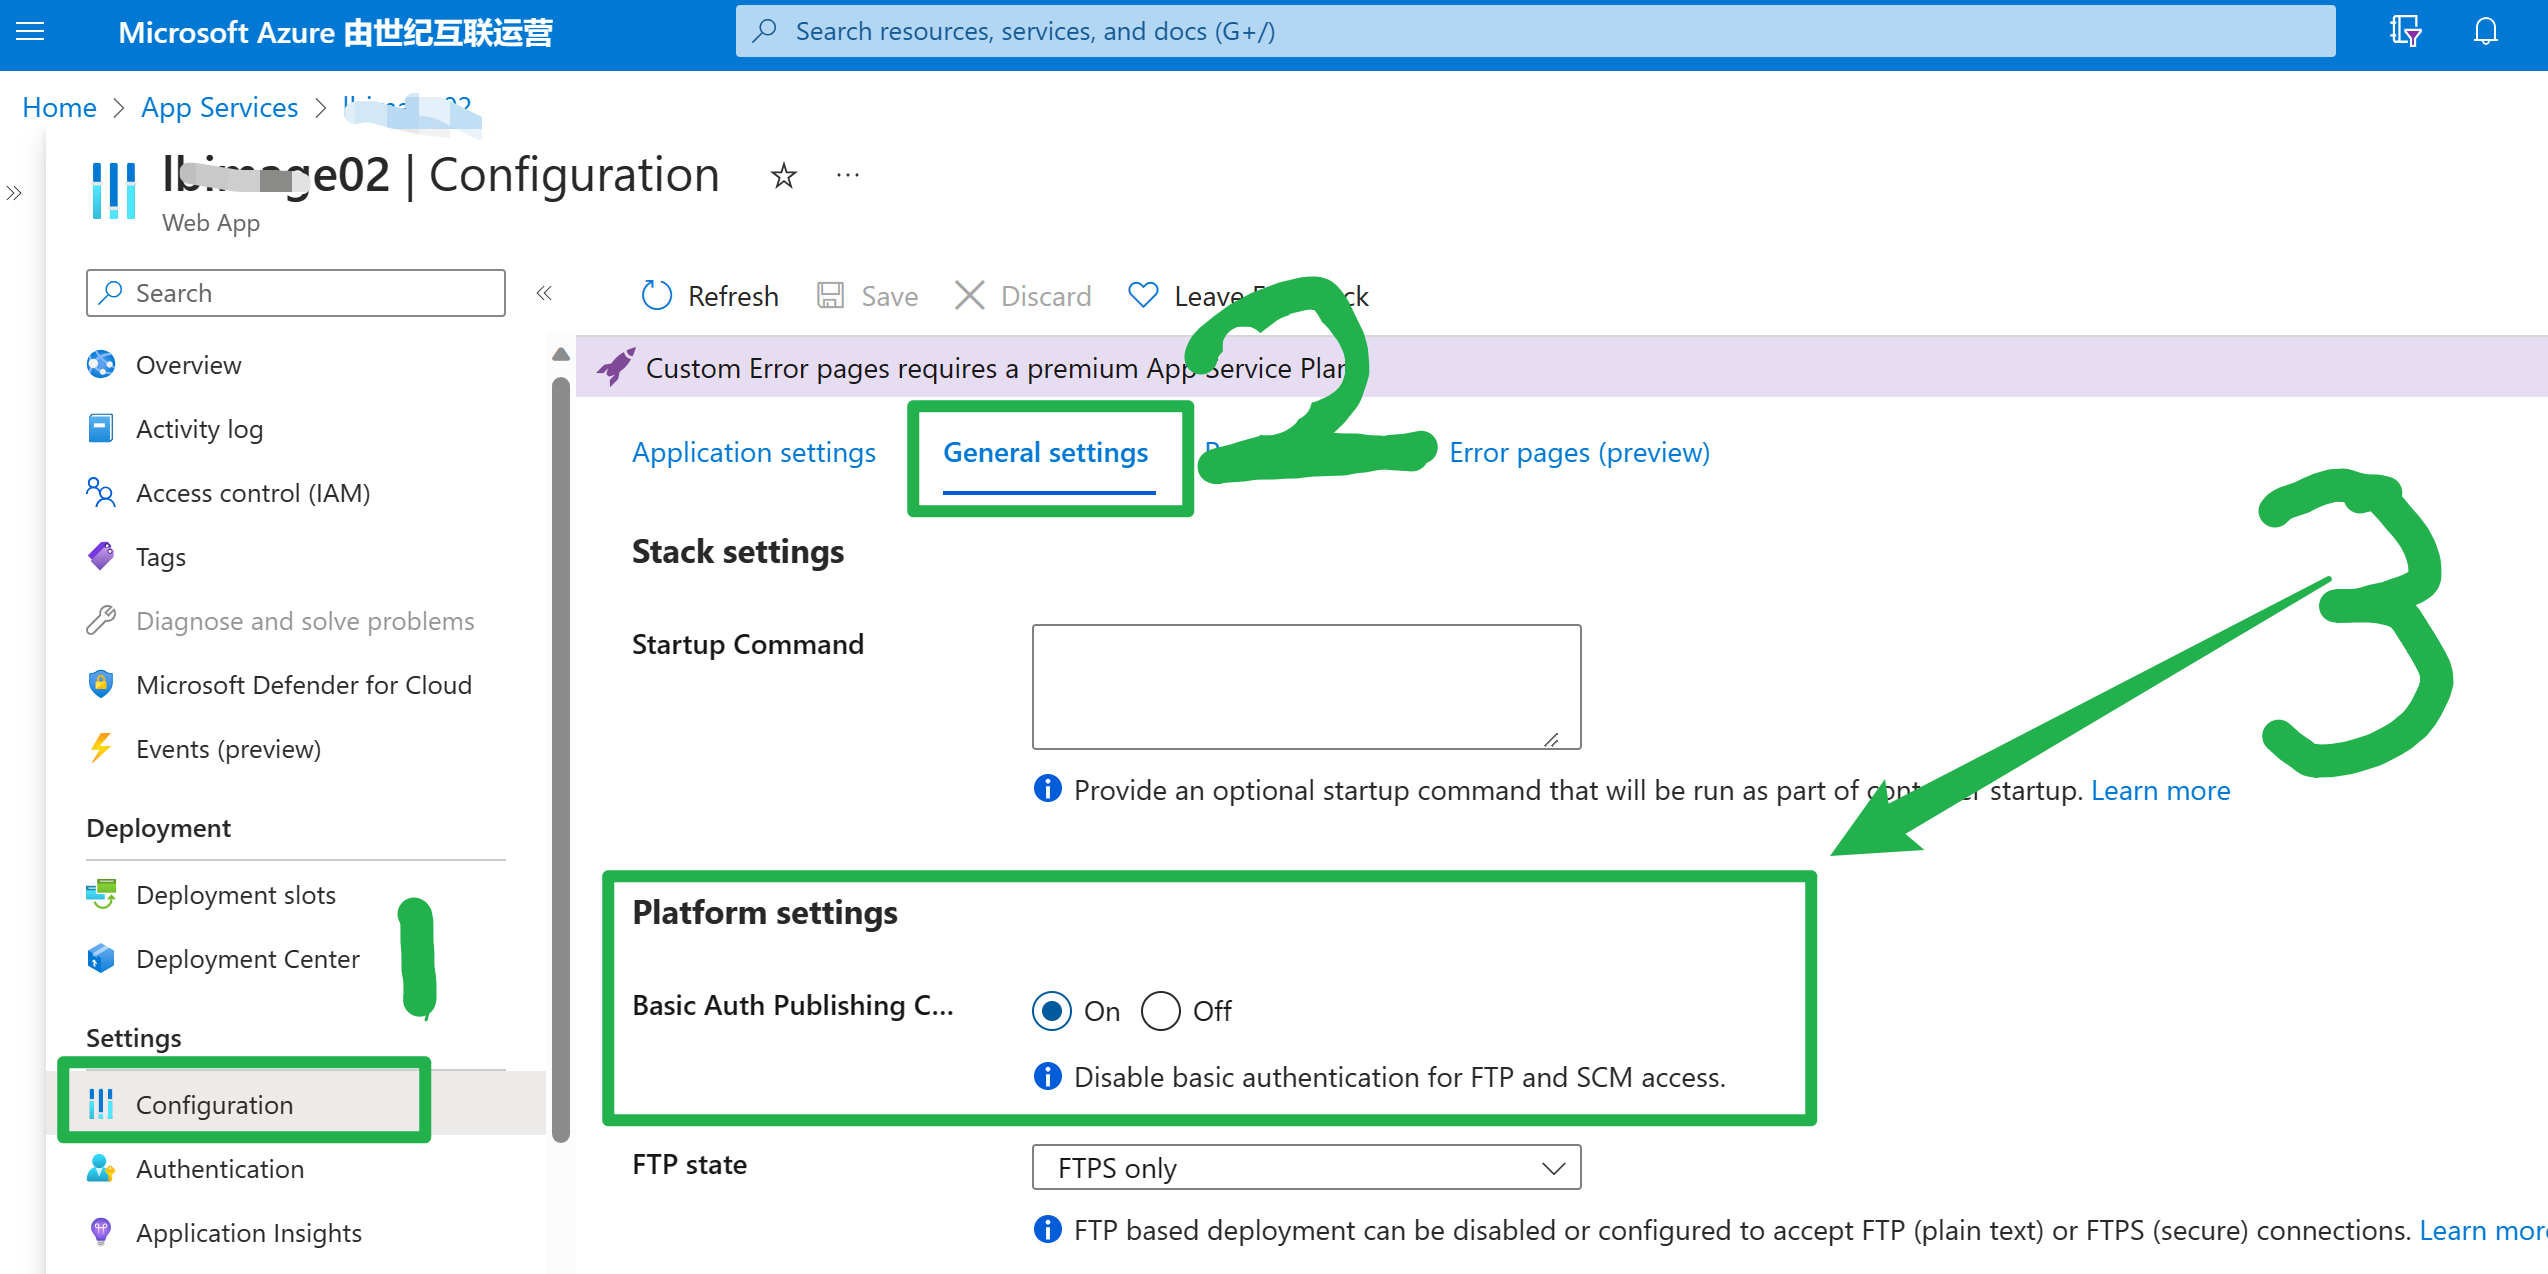Open more options ellipsis beside title

click(x=848, y=176)
